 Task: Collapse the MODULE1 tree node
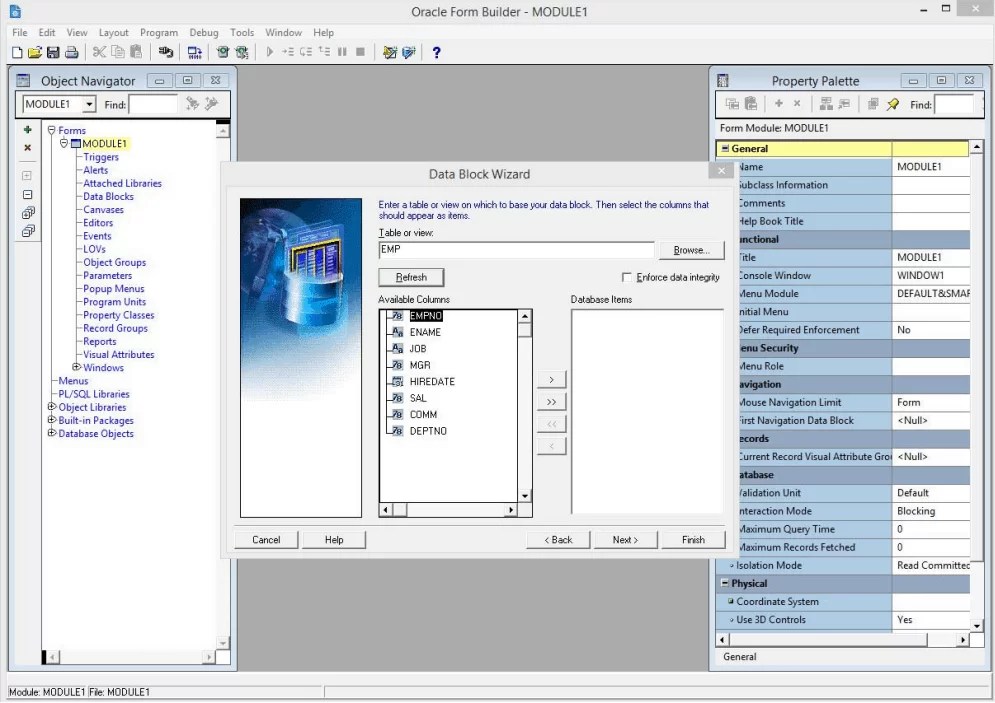63,143
